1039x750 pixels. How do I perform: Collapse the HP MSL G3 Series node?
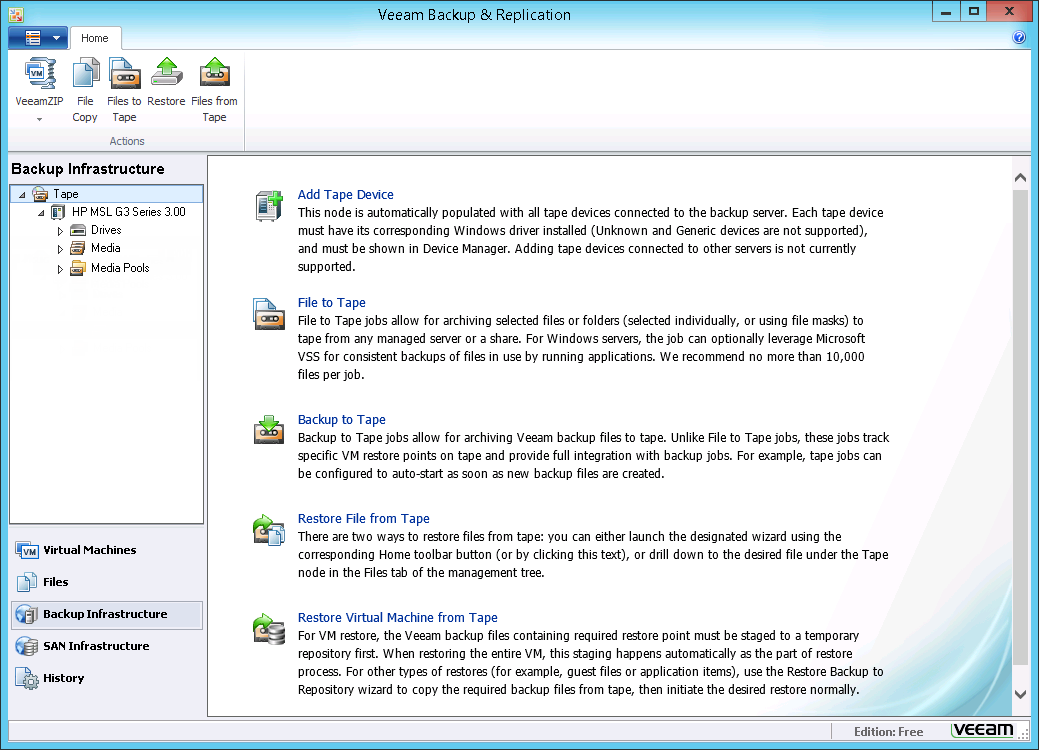[41, 213]
